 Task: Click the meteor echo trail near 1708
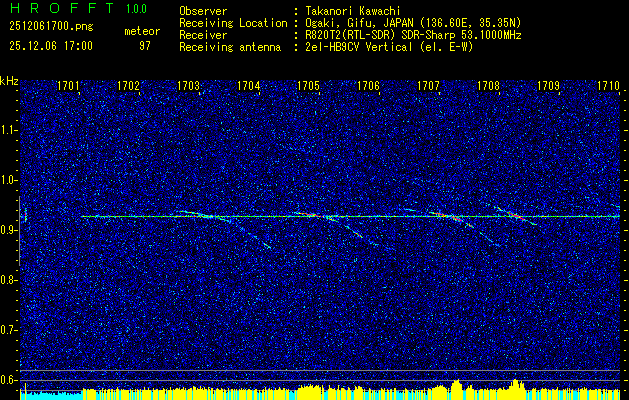point(517,216)
